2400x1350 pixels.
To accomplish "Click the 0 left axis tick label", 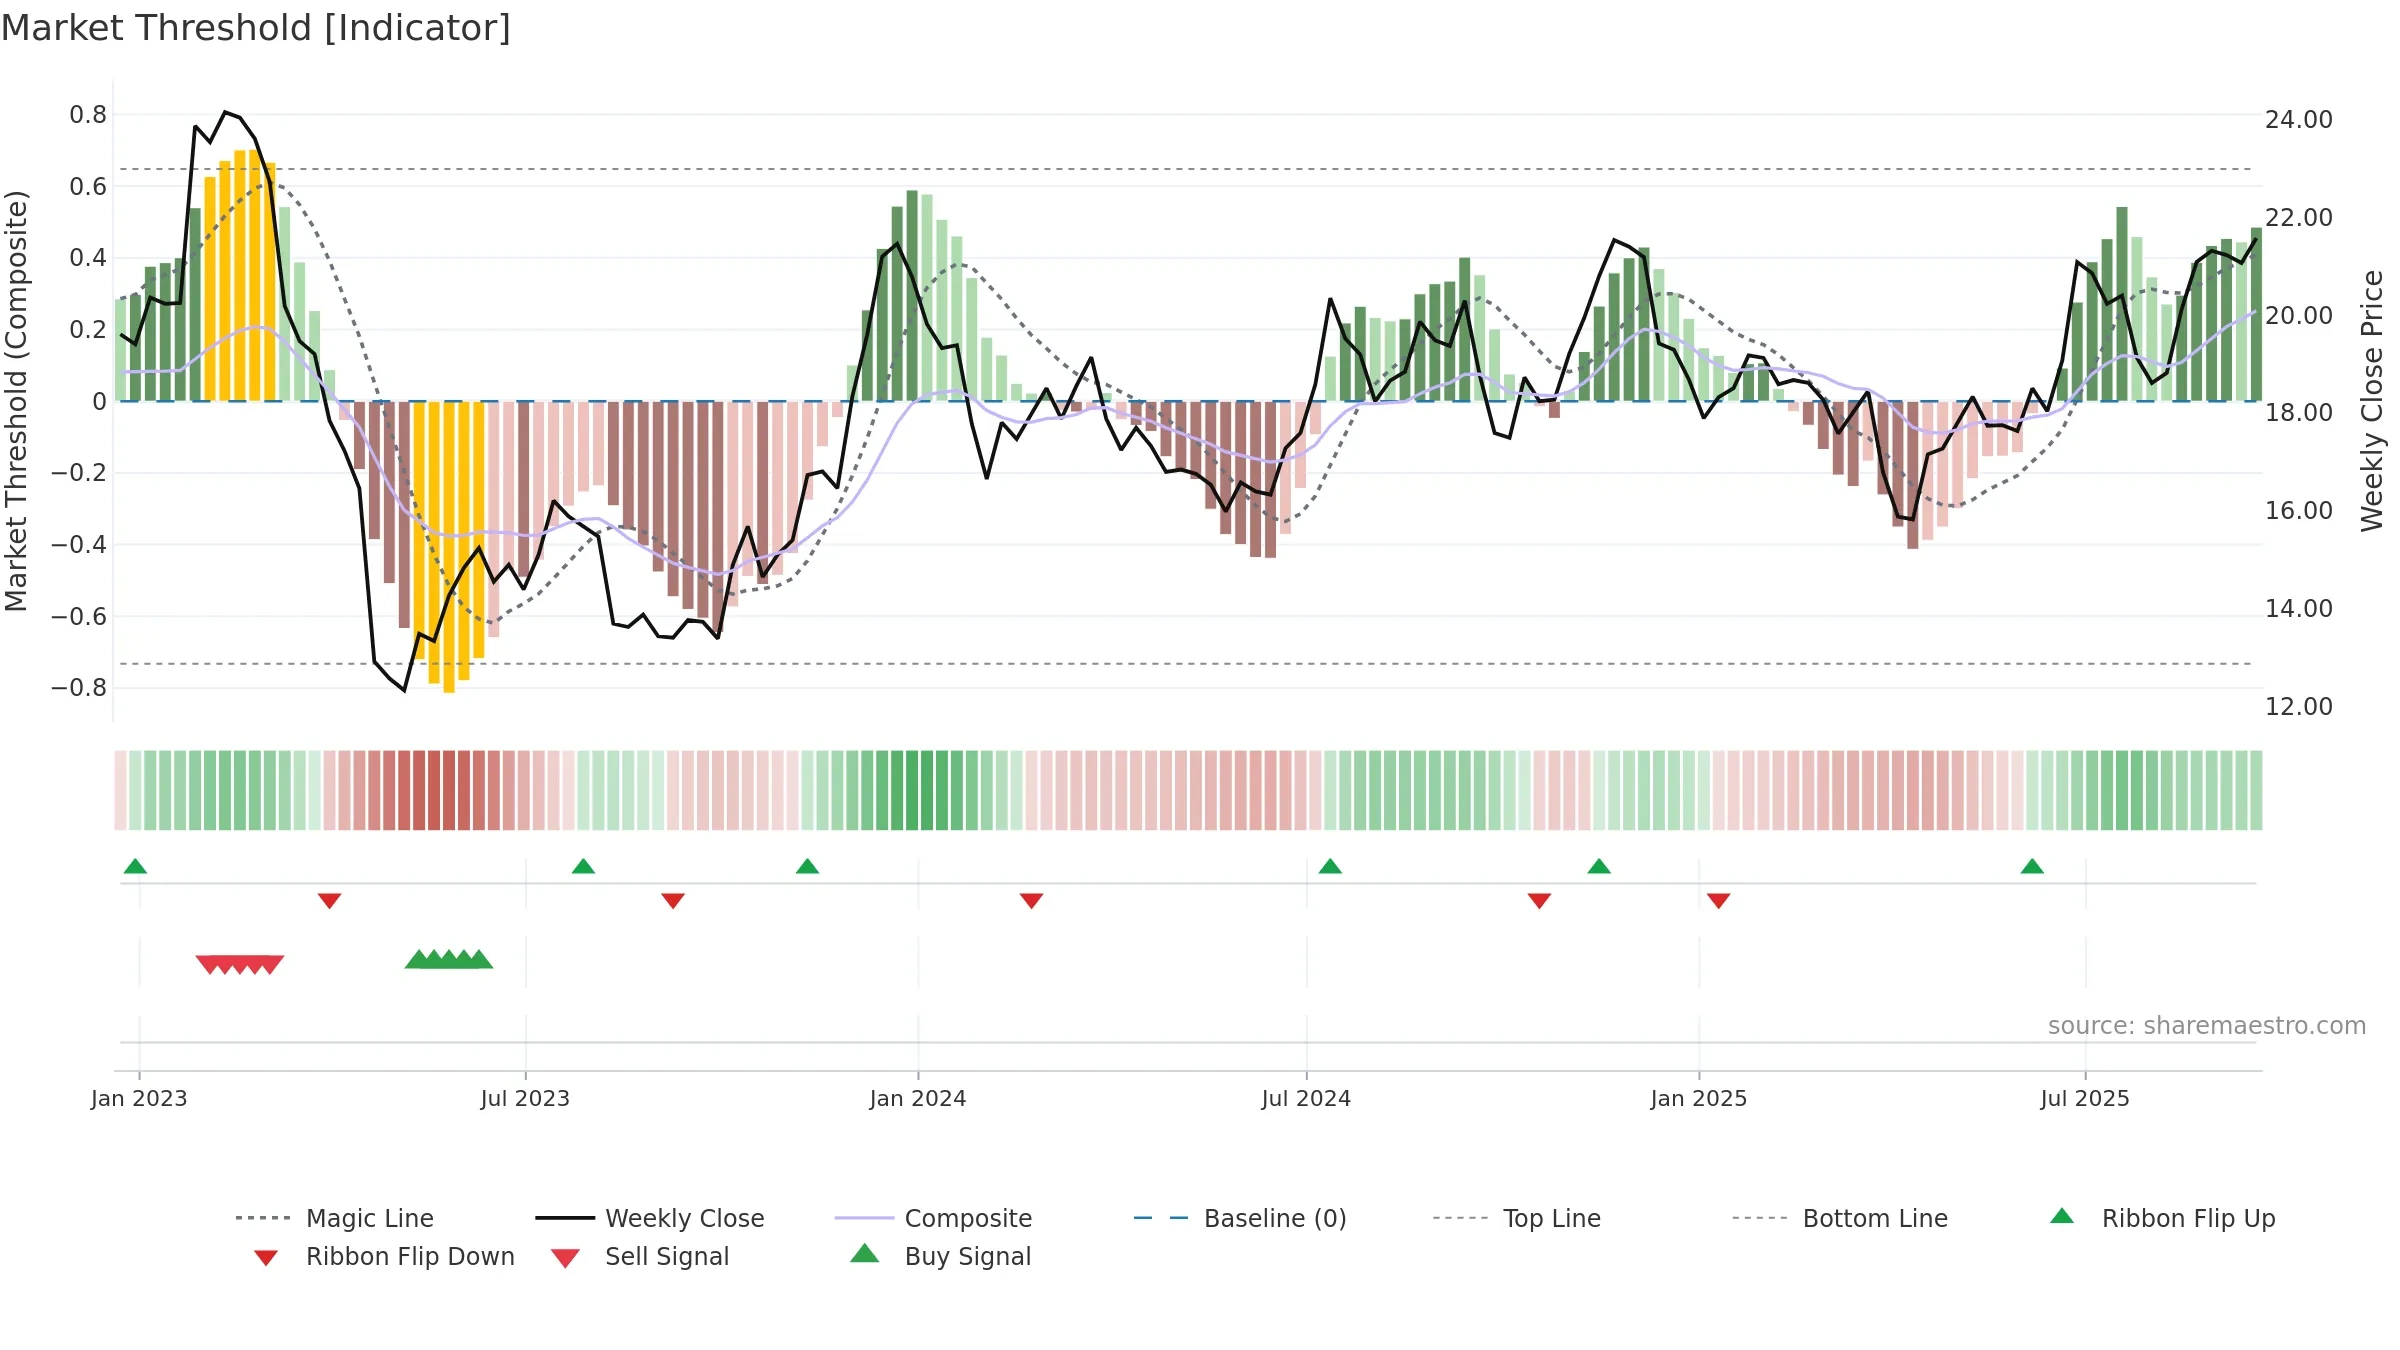I will (99, 402).
